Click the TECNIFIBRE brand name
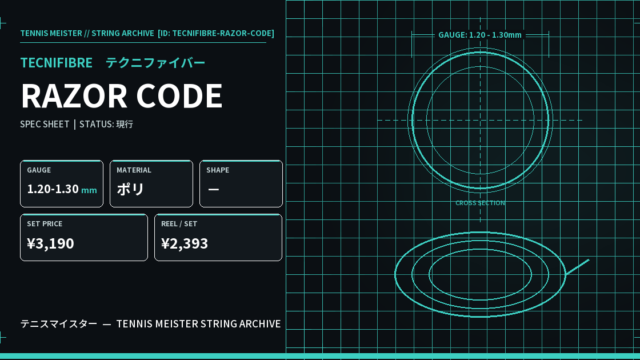Screen dimensions: 640x360 click(x=56, y=63)
